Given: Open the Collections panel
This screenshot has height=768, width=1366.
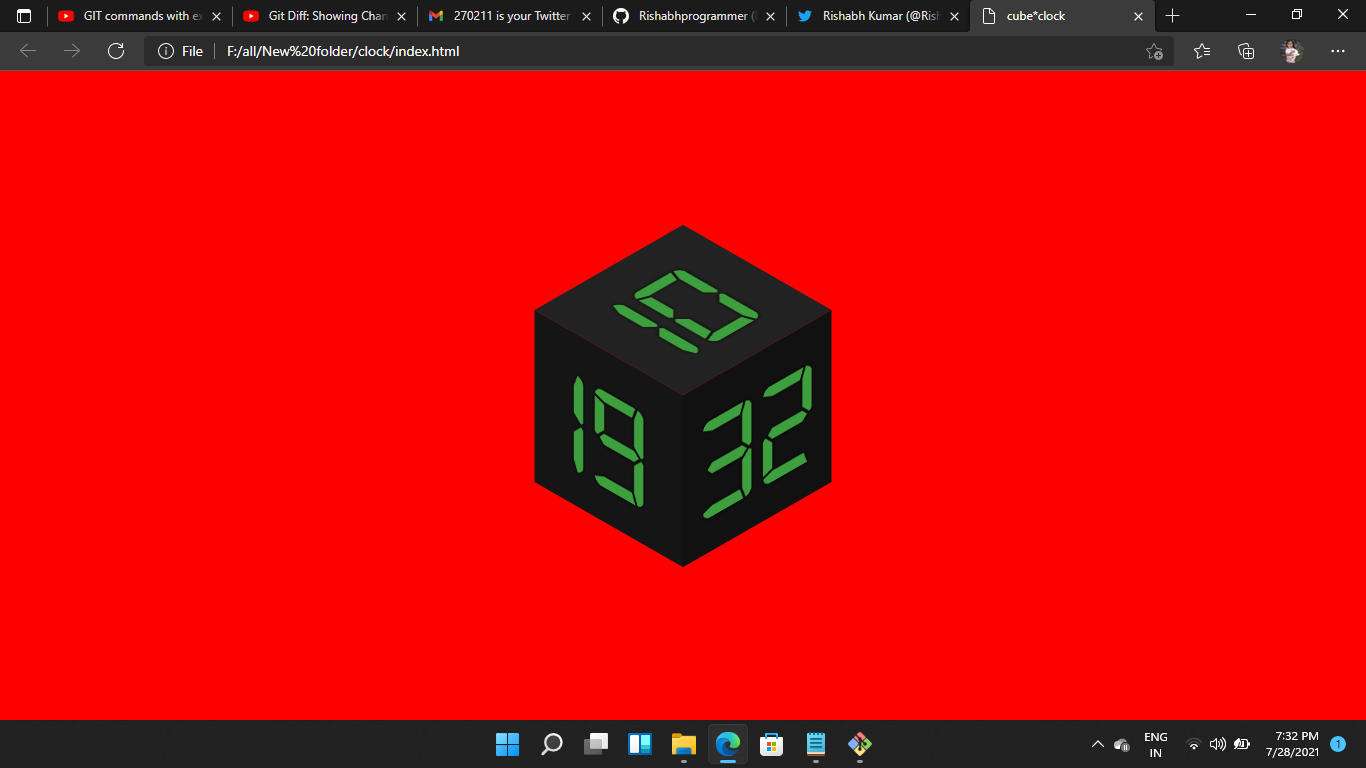Looking at the screenshot, I should pos(1246,51).
